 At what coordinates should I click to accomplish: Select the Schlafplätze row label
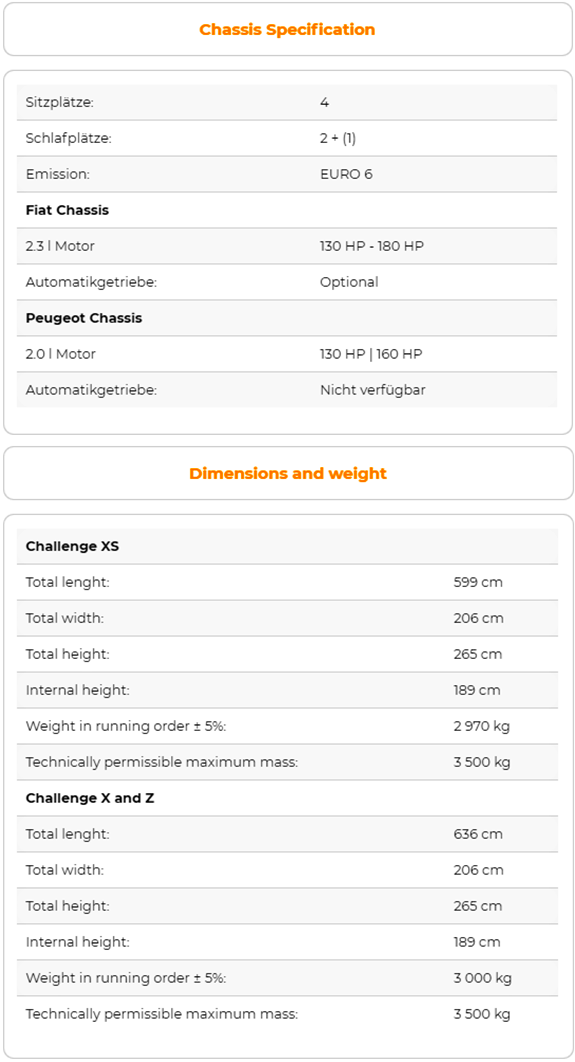pos(68,138)
